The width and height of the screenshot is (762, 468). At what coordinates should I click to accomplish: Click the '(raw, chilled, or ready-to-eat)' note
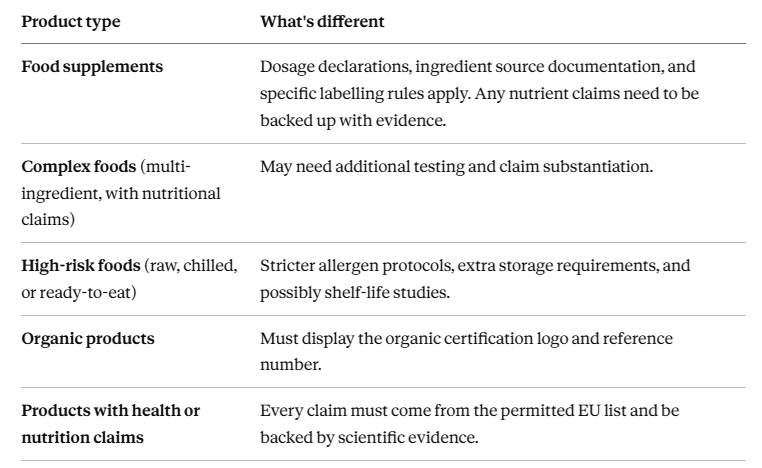pyautogui.click(x=129, y=279)
